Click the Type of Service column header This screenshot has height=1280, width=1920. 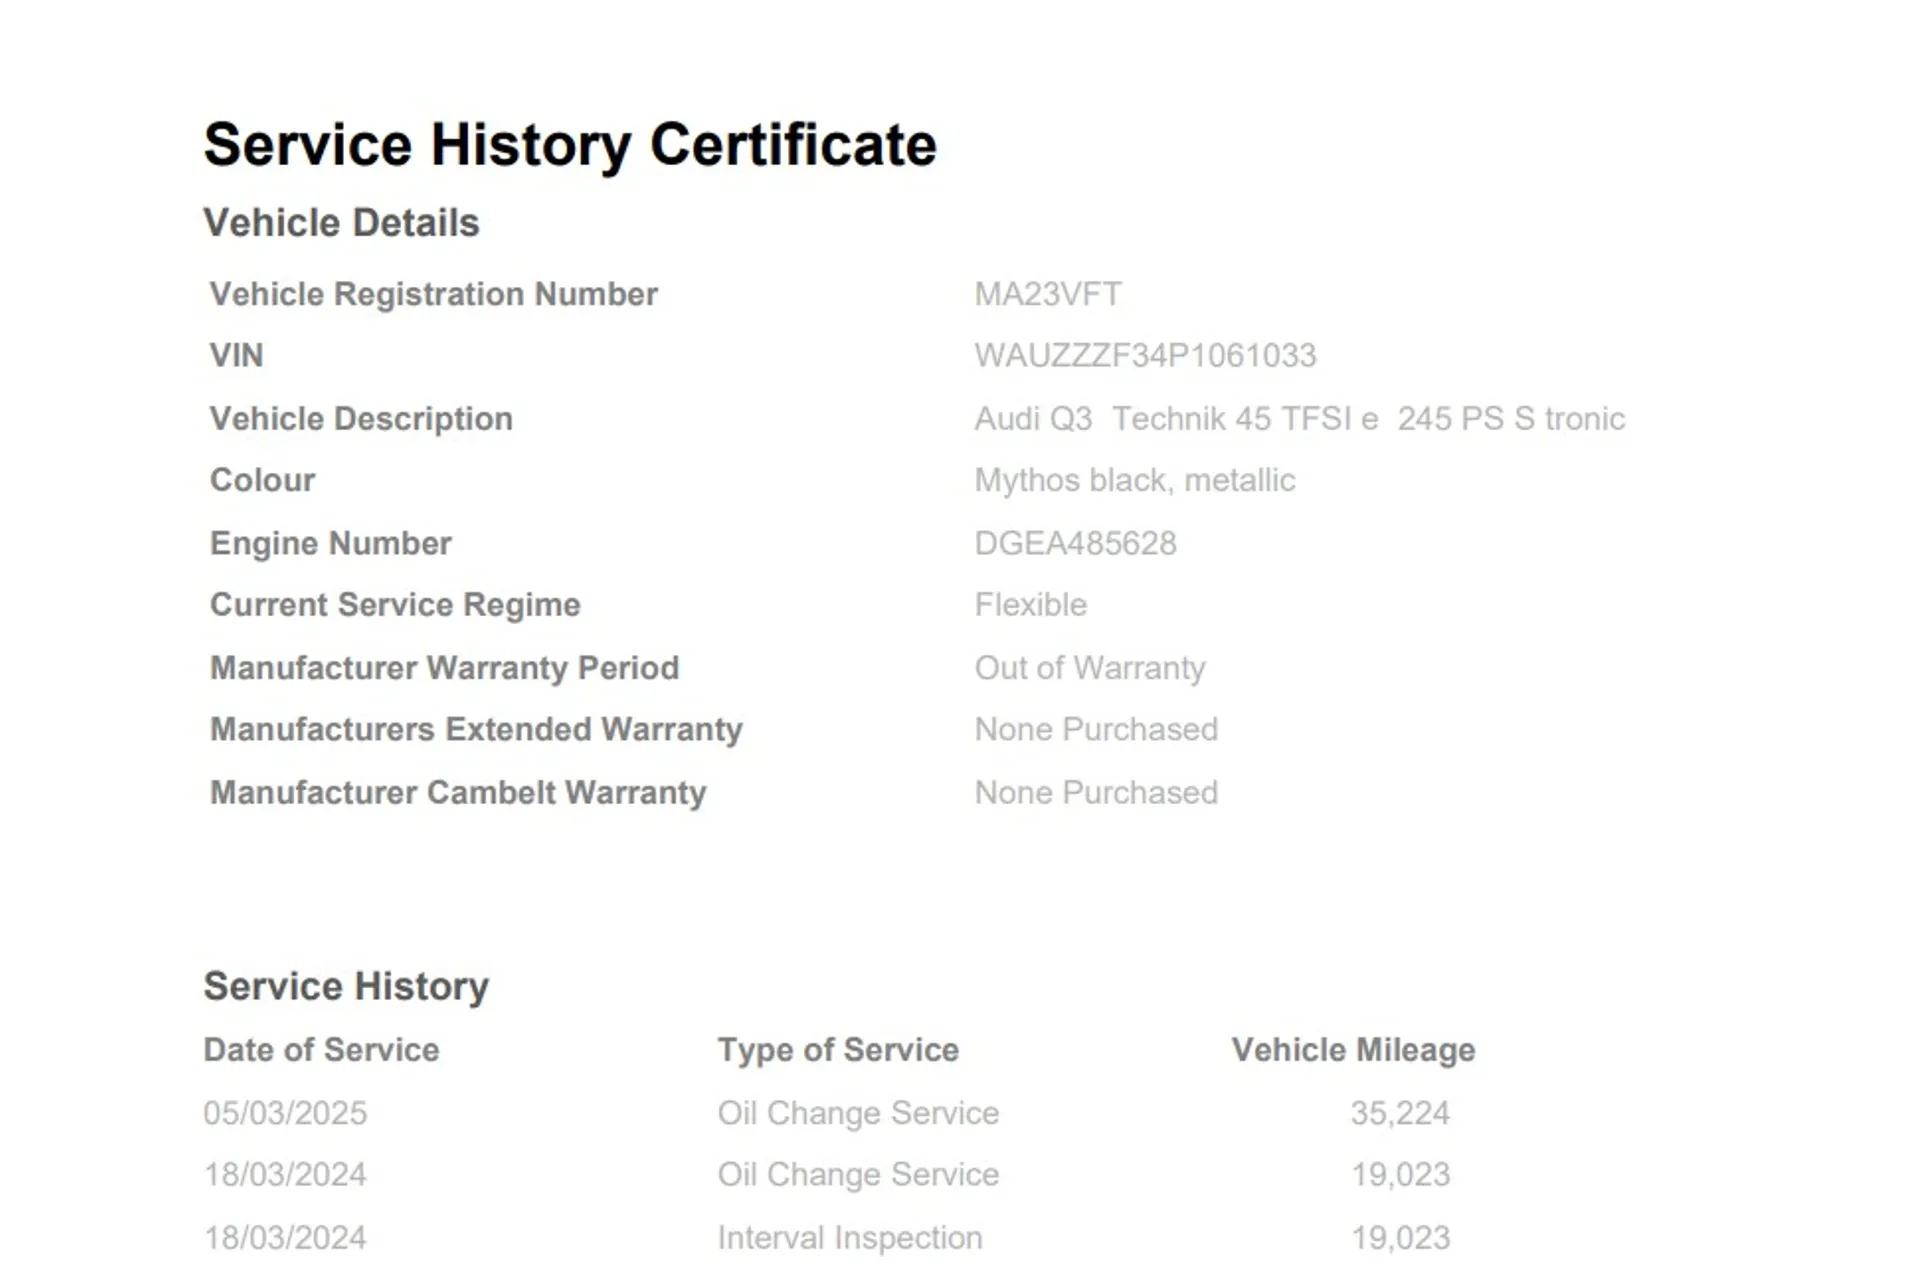coord(838,1050)
